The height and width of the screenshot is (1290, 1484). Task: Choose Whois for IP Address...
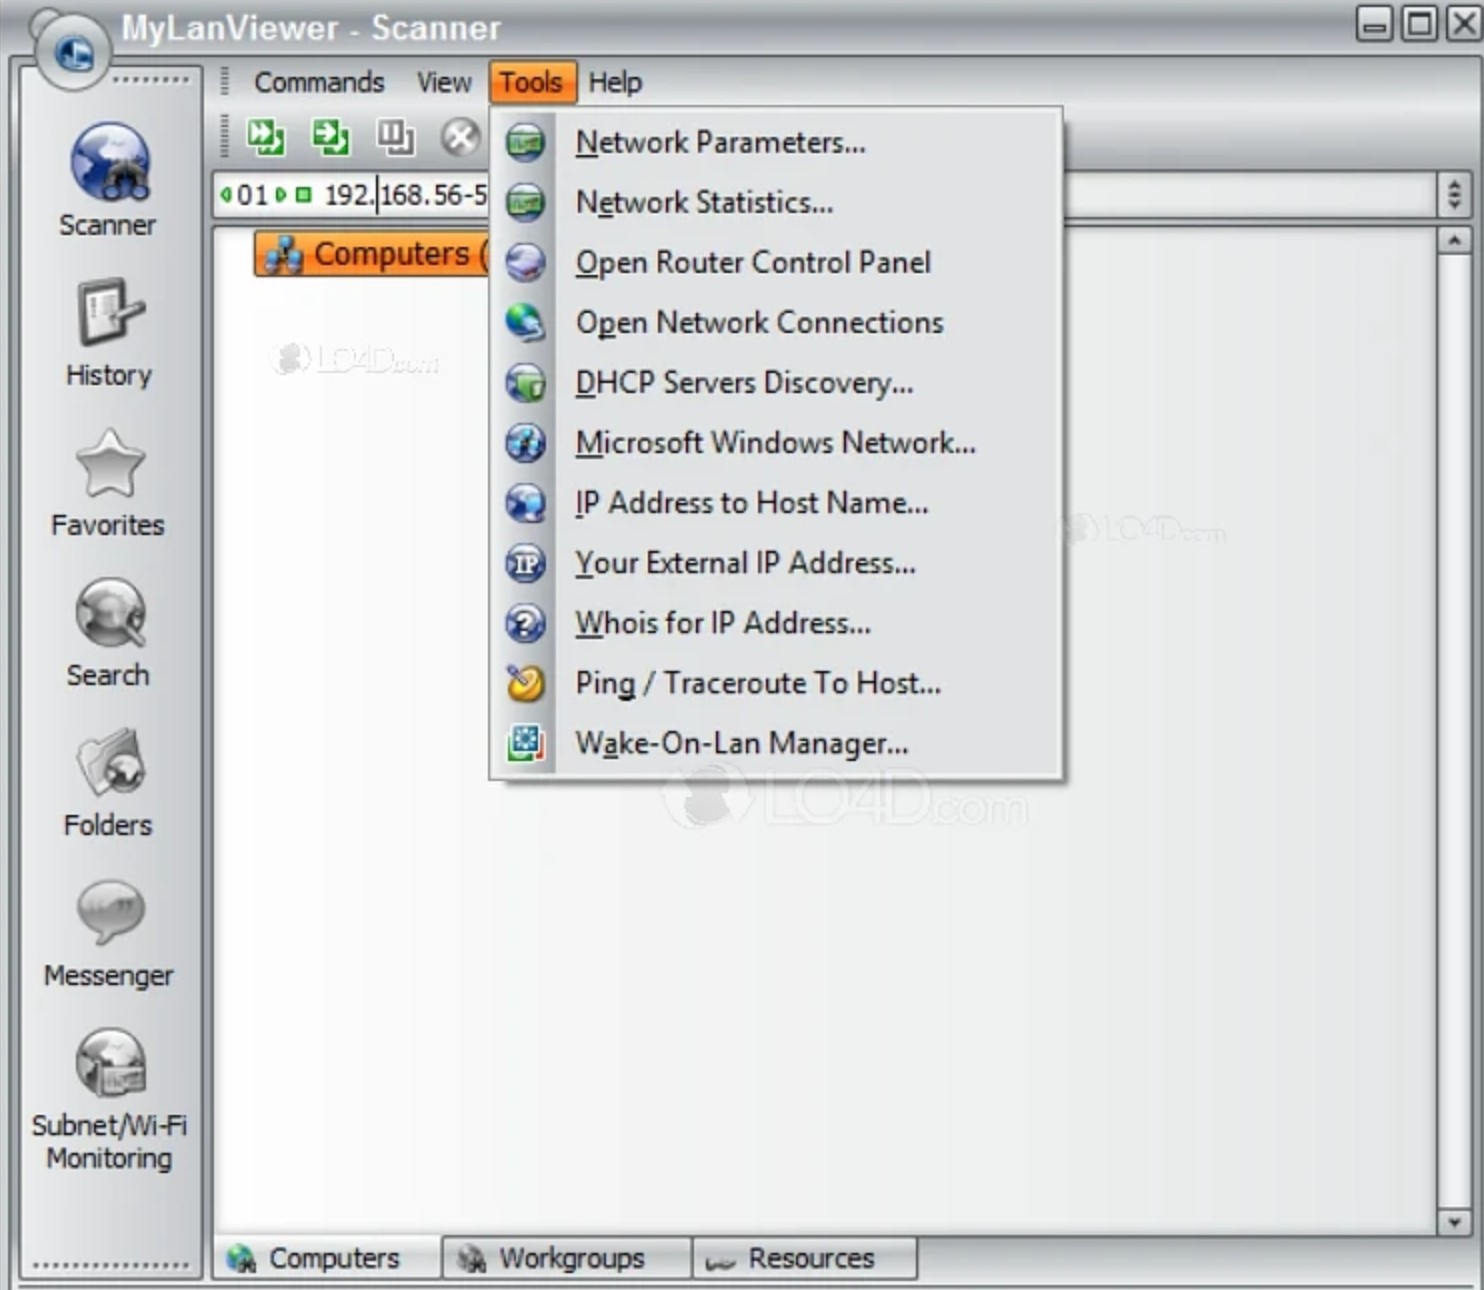click(x=775, y=623)
